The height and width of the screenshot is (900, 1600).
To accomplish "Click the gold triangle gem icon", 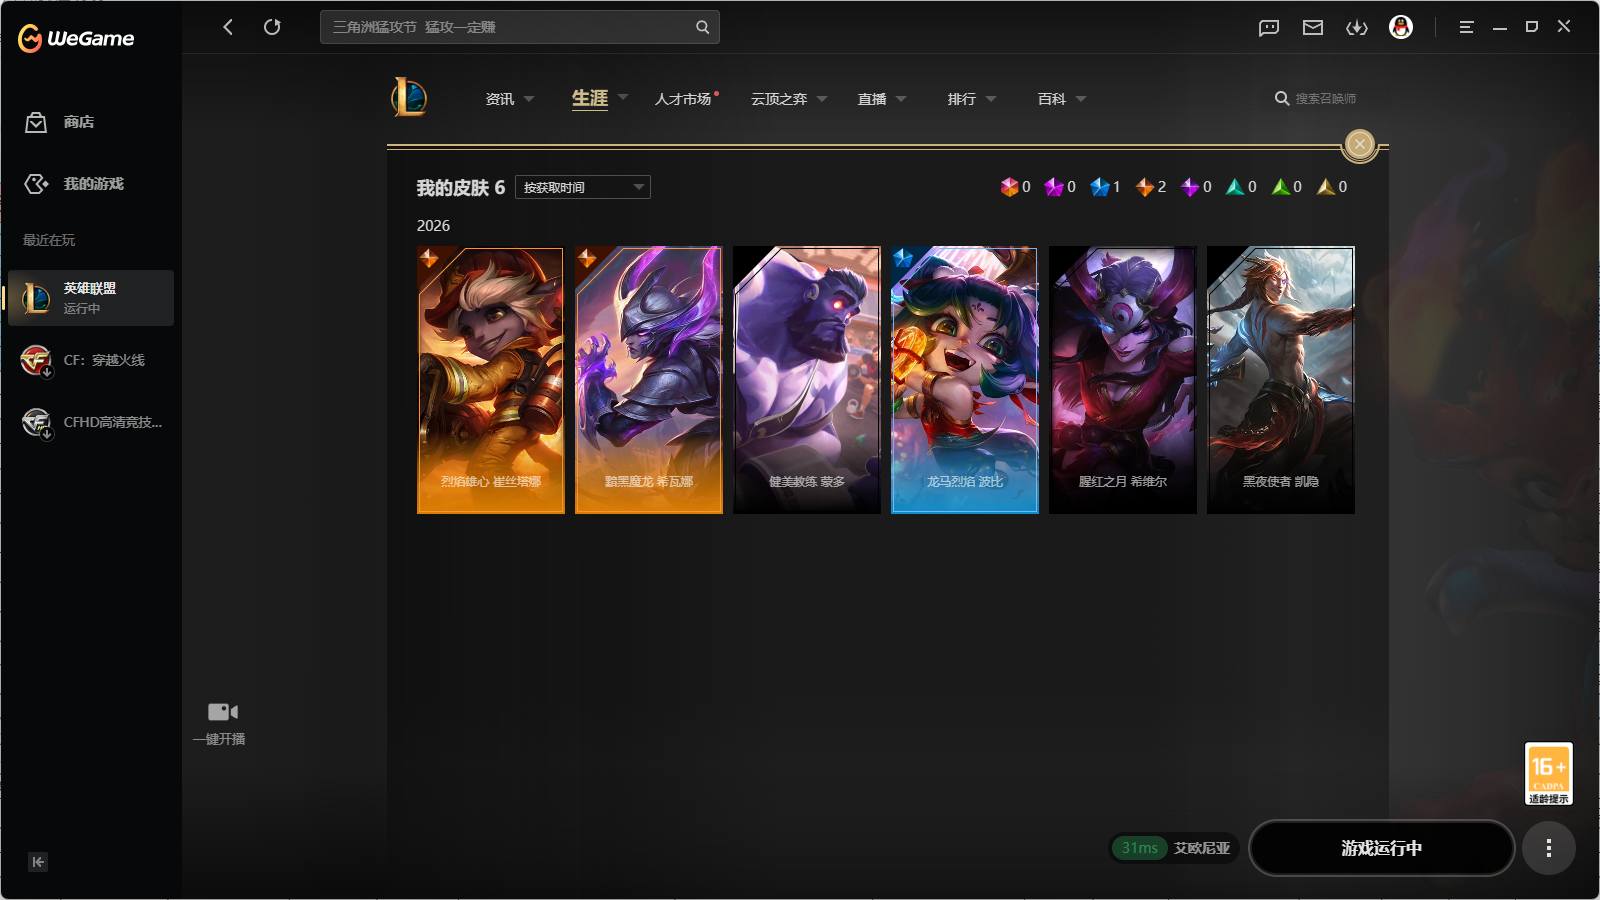I will point(1326,187).
